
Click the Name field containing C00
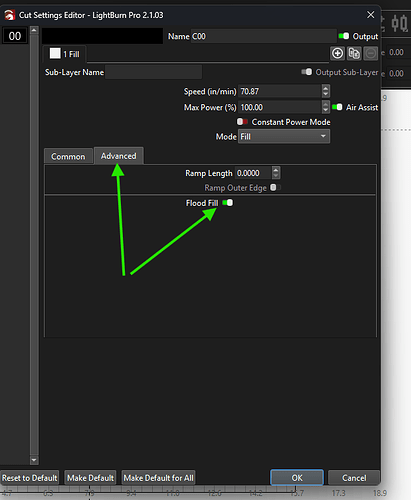point(263,36)
